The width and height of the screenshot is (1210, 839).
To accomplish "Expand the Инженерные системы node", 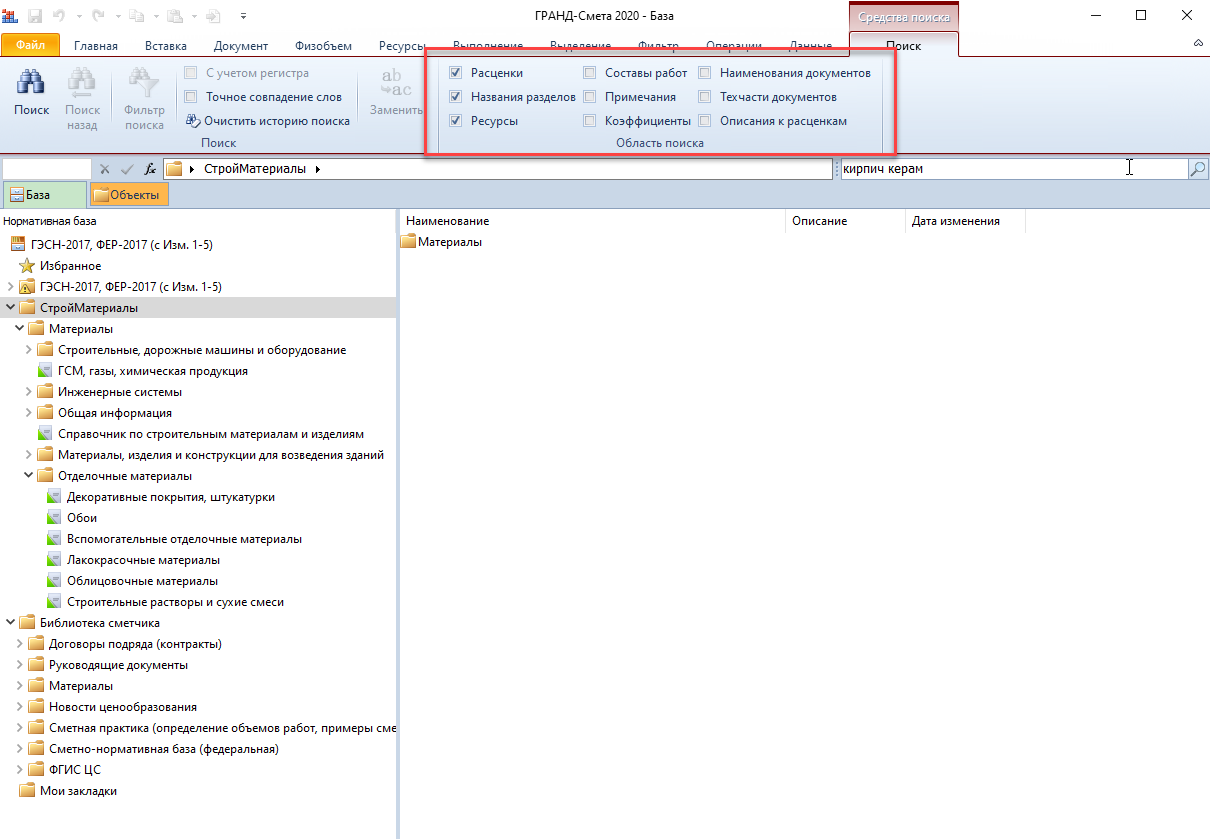I will coord(28,392).
